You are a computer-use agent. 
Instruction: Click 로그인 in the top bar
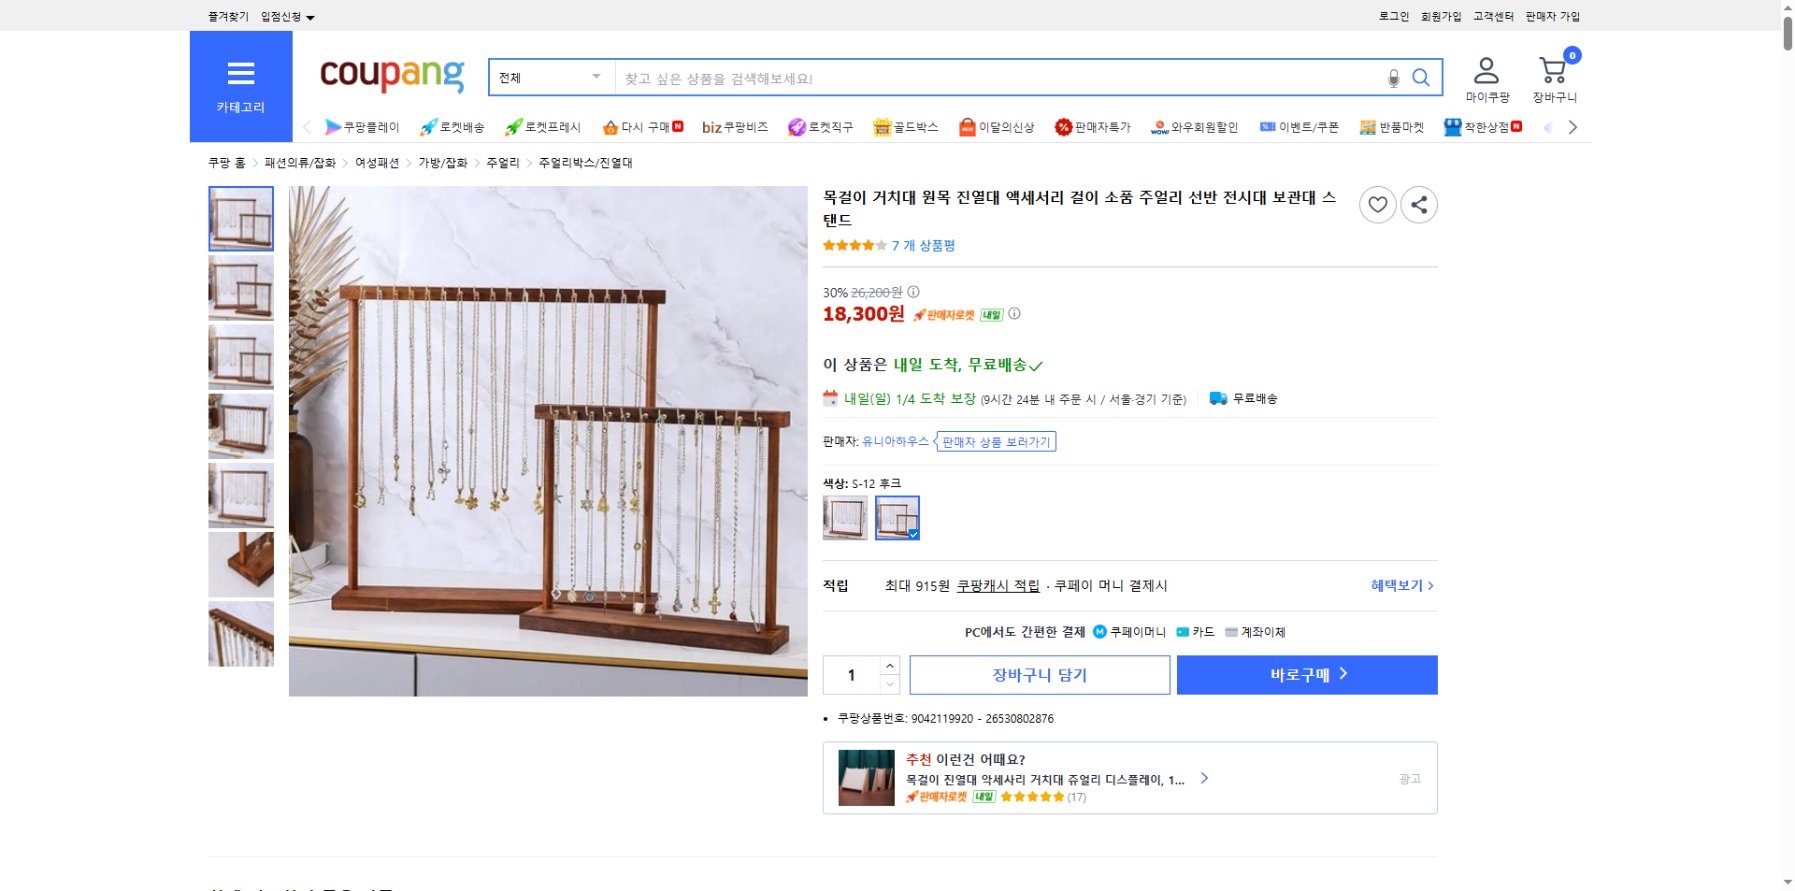[1392, 16]
